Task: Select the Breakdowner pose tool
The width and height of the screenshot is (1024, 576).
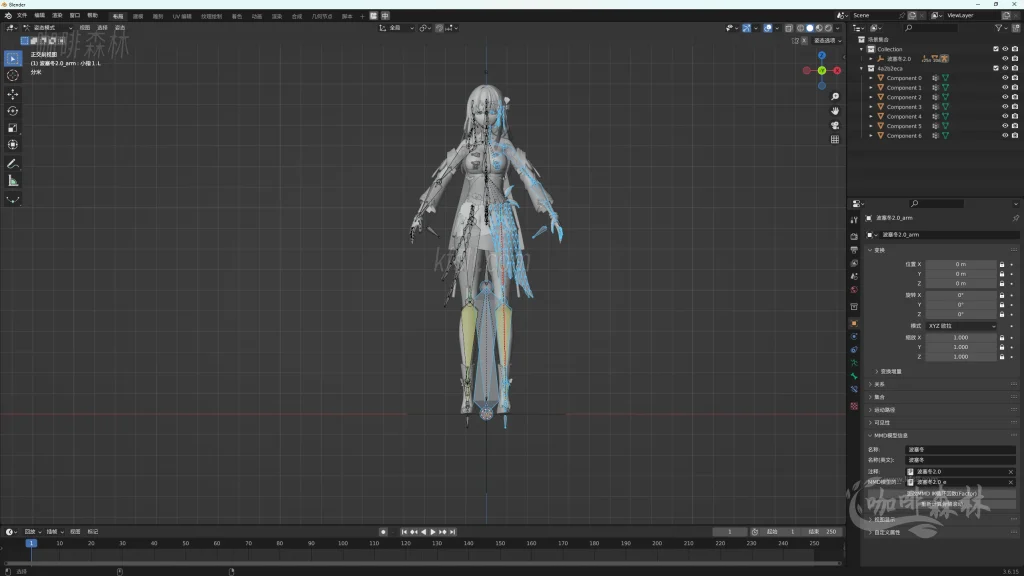Action: click(x=12, y=200)
